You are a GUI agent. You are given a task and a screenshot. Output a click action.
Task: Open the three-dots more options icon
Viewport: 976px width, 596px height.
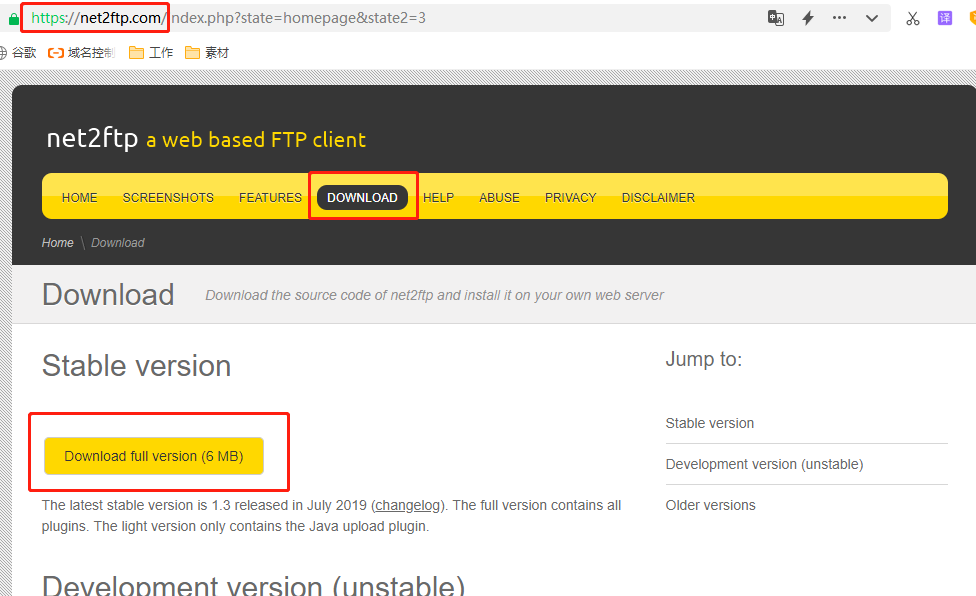click(x=839, y=18)
